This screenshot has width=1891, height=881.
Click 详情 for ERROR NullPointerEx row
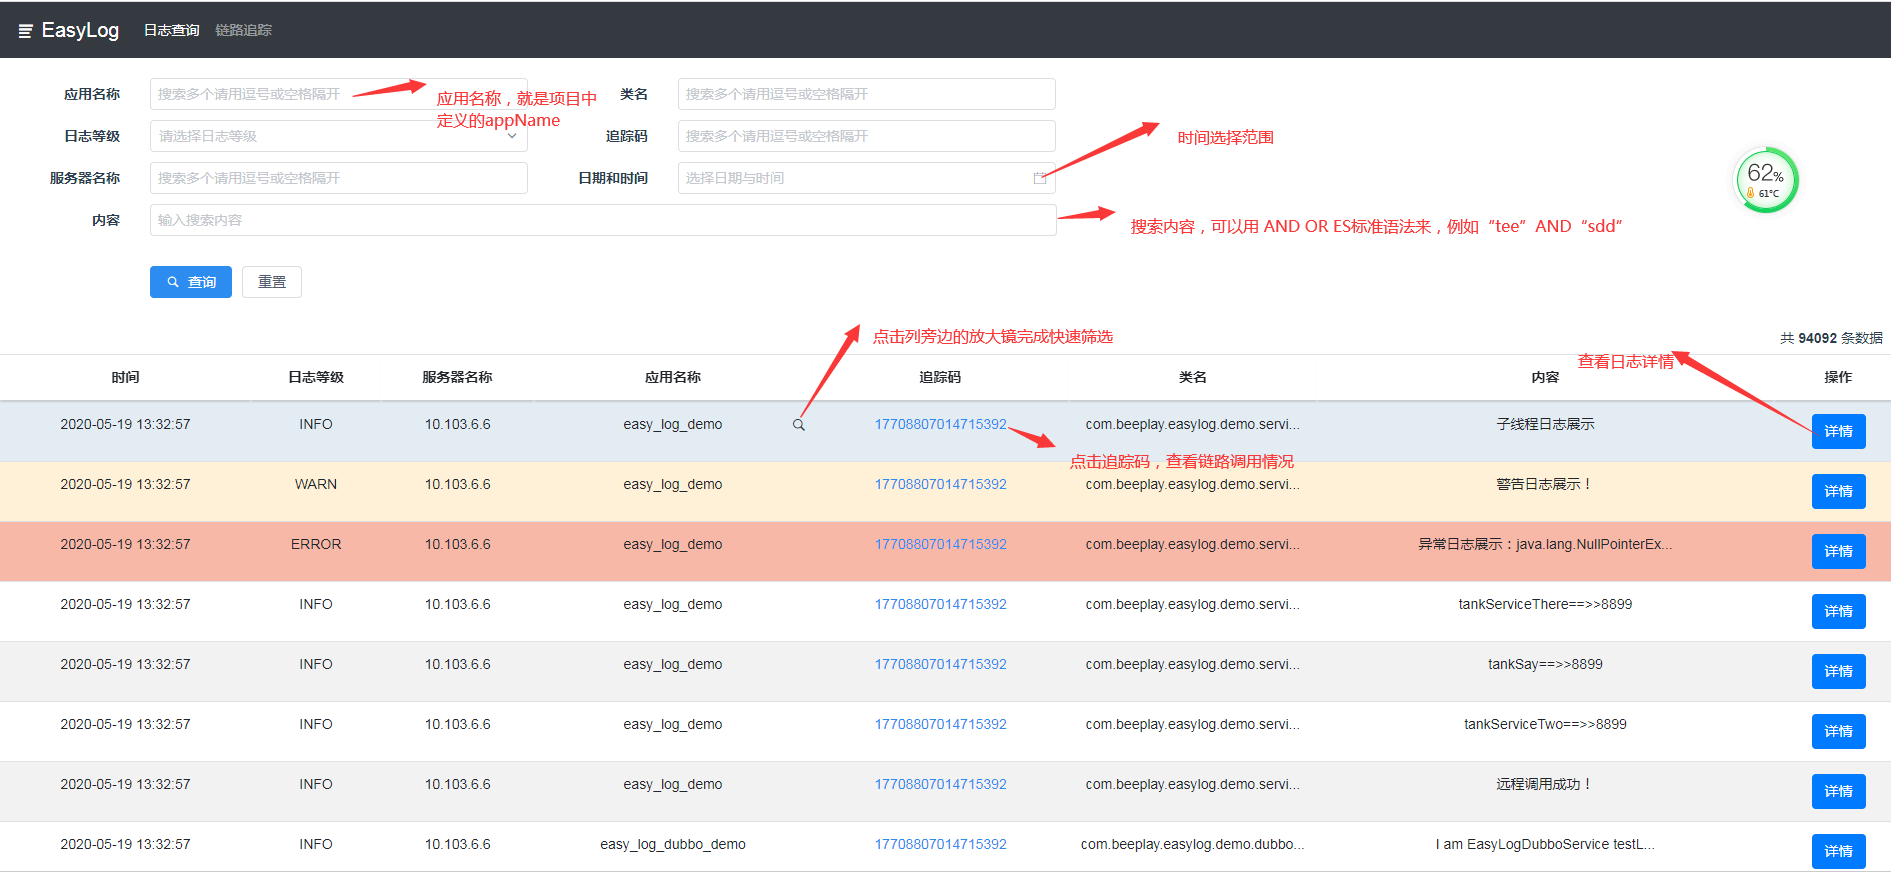coord(1838,551)
